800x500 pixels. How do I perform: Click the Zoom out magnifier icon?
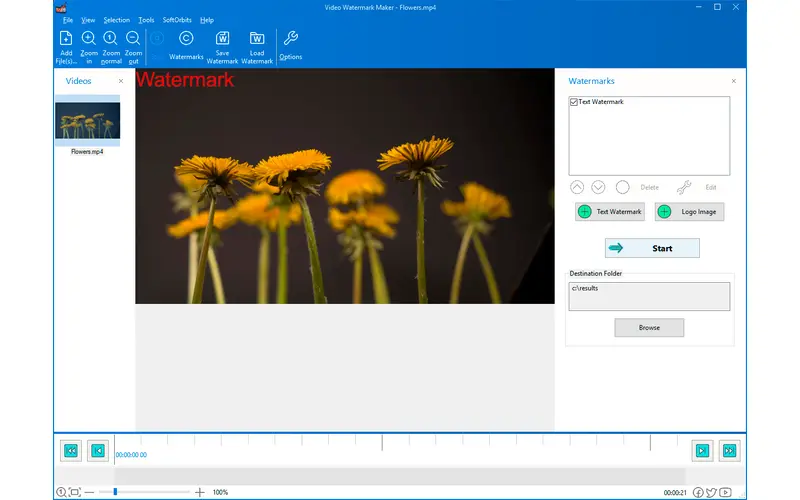click(133, 39)
